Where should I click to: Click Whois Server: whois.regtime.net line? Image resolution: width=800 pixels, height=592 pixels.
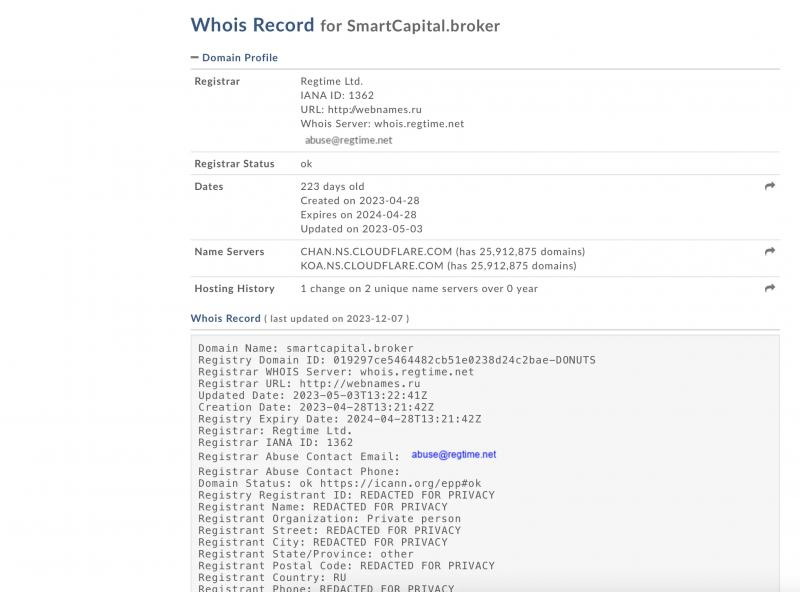pyautogui.click(x=382, y=124)
